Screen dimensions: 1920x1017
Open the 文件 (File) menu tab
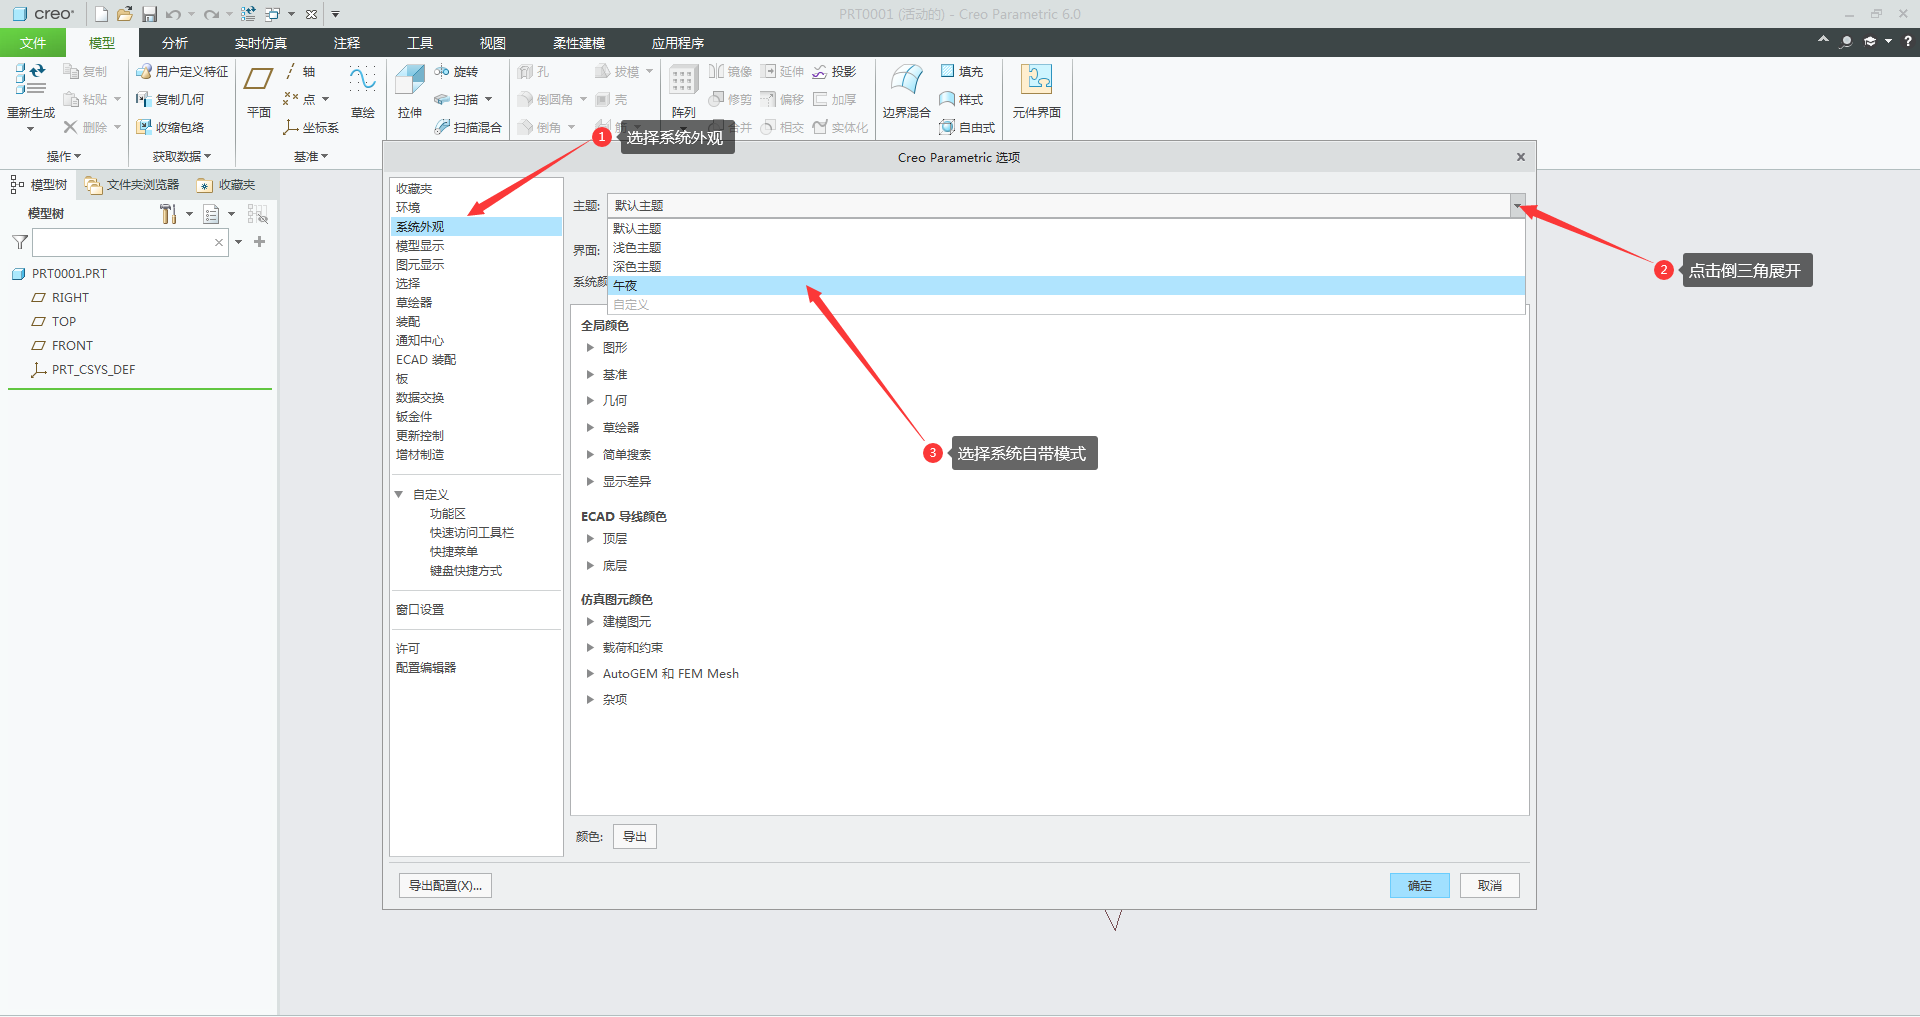tap(33, 43)
